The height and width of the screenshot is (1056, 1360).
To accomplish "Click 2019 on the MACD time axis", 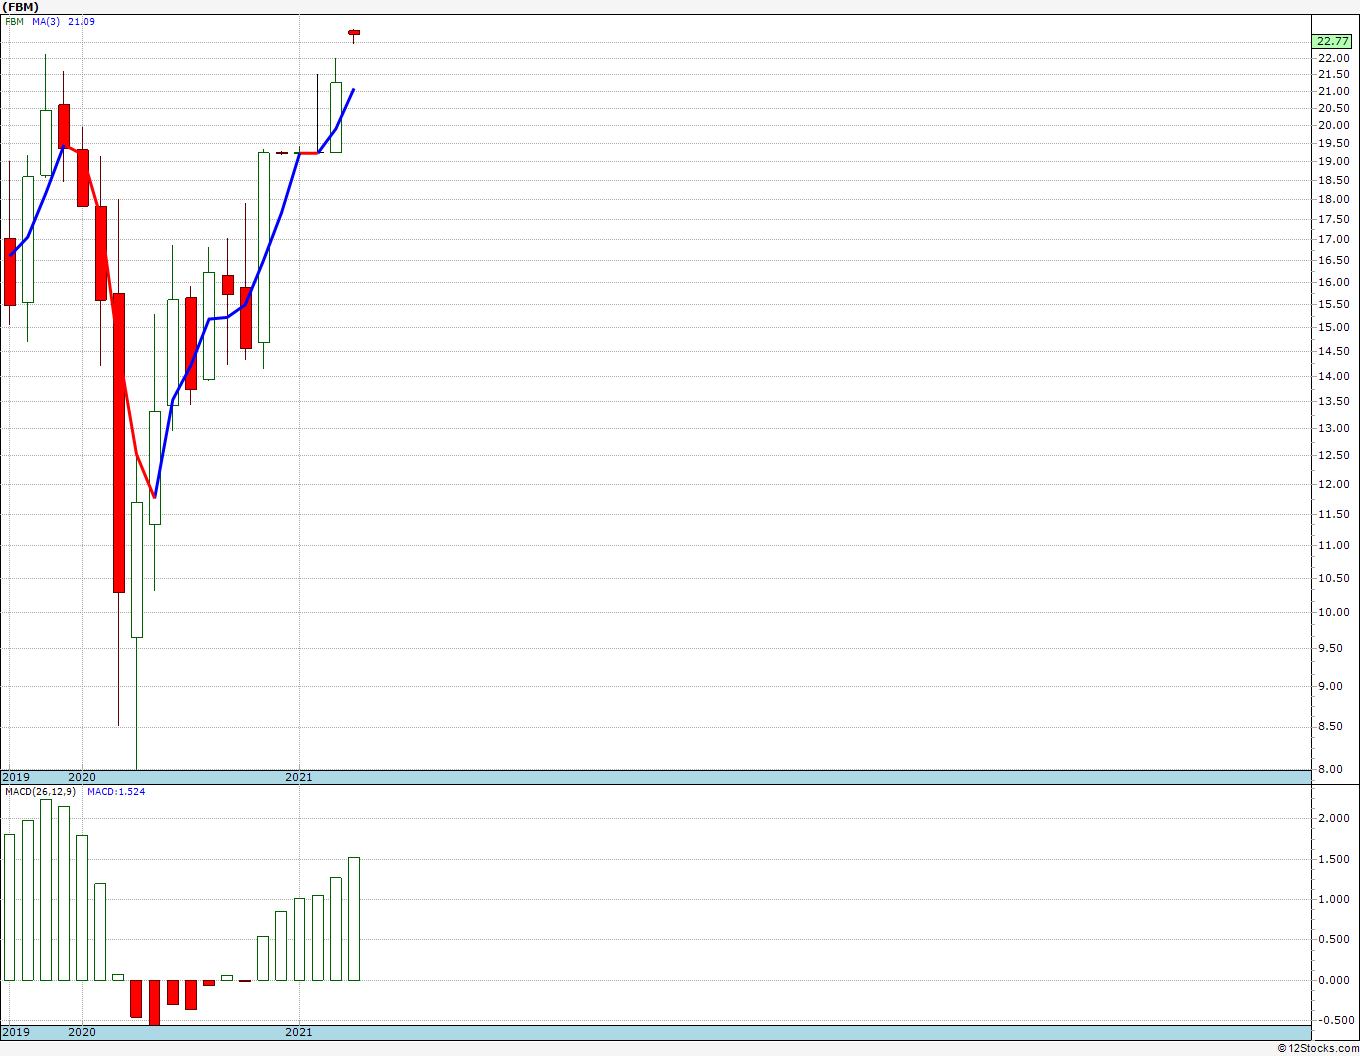I will click(16, 1032).
